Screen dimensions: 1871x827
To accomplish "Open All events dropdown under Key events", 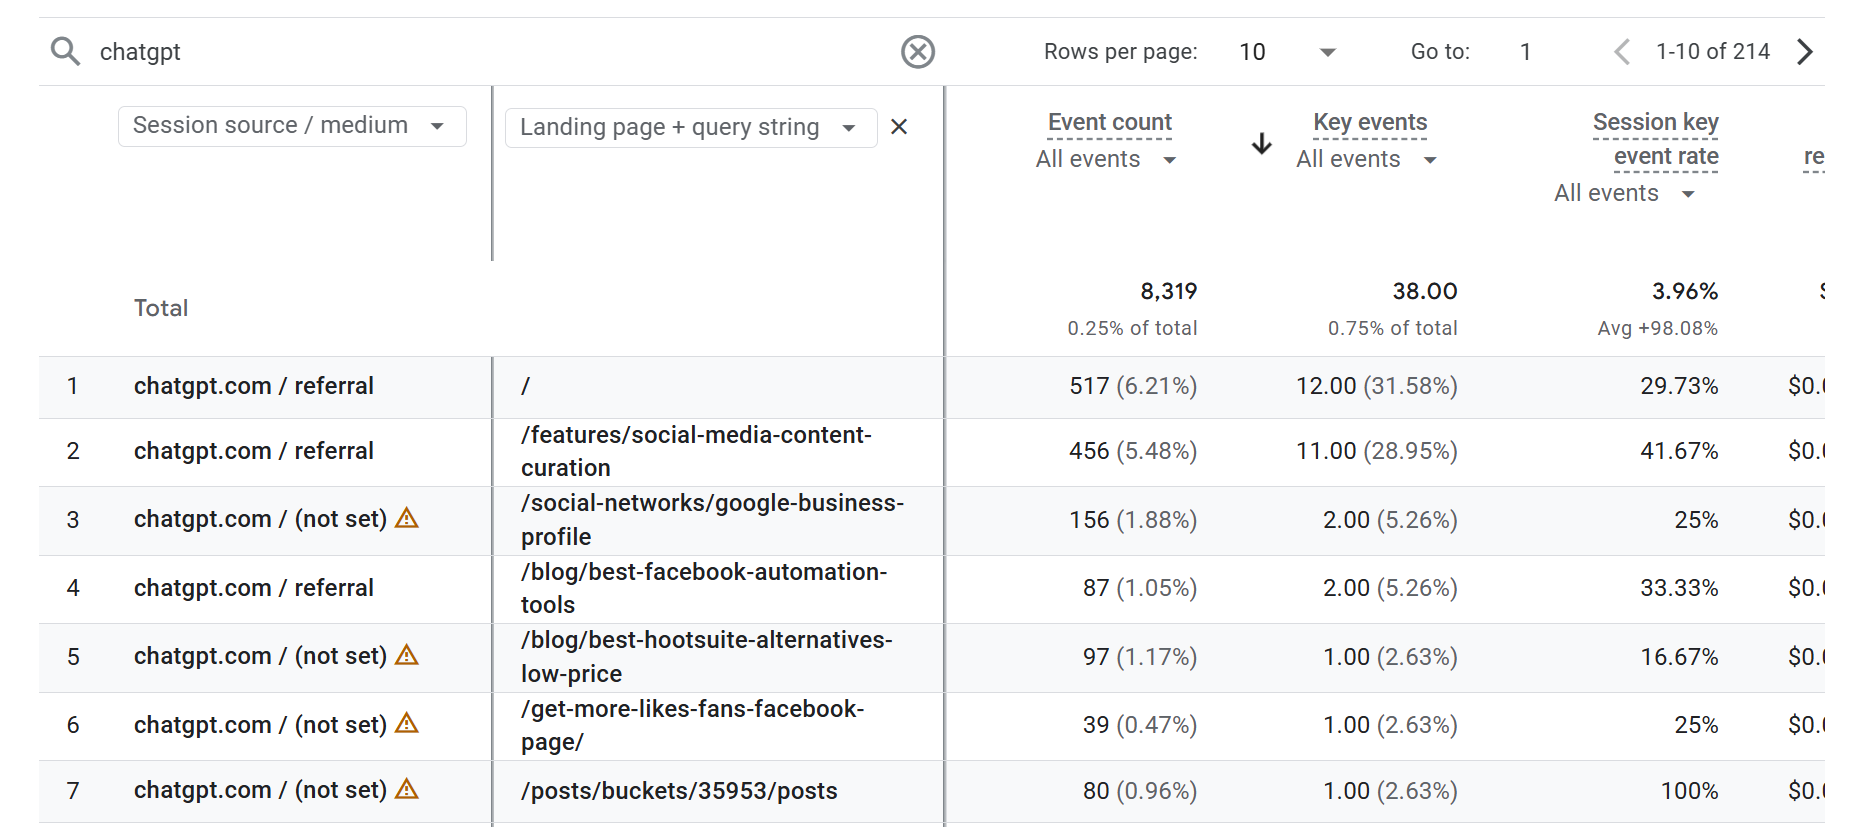I will [1367, 160].
